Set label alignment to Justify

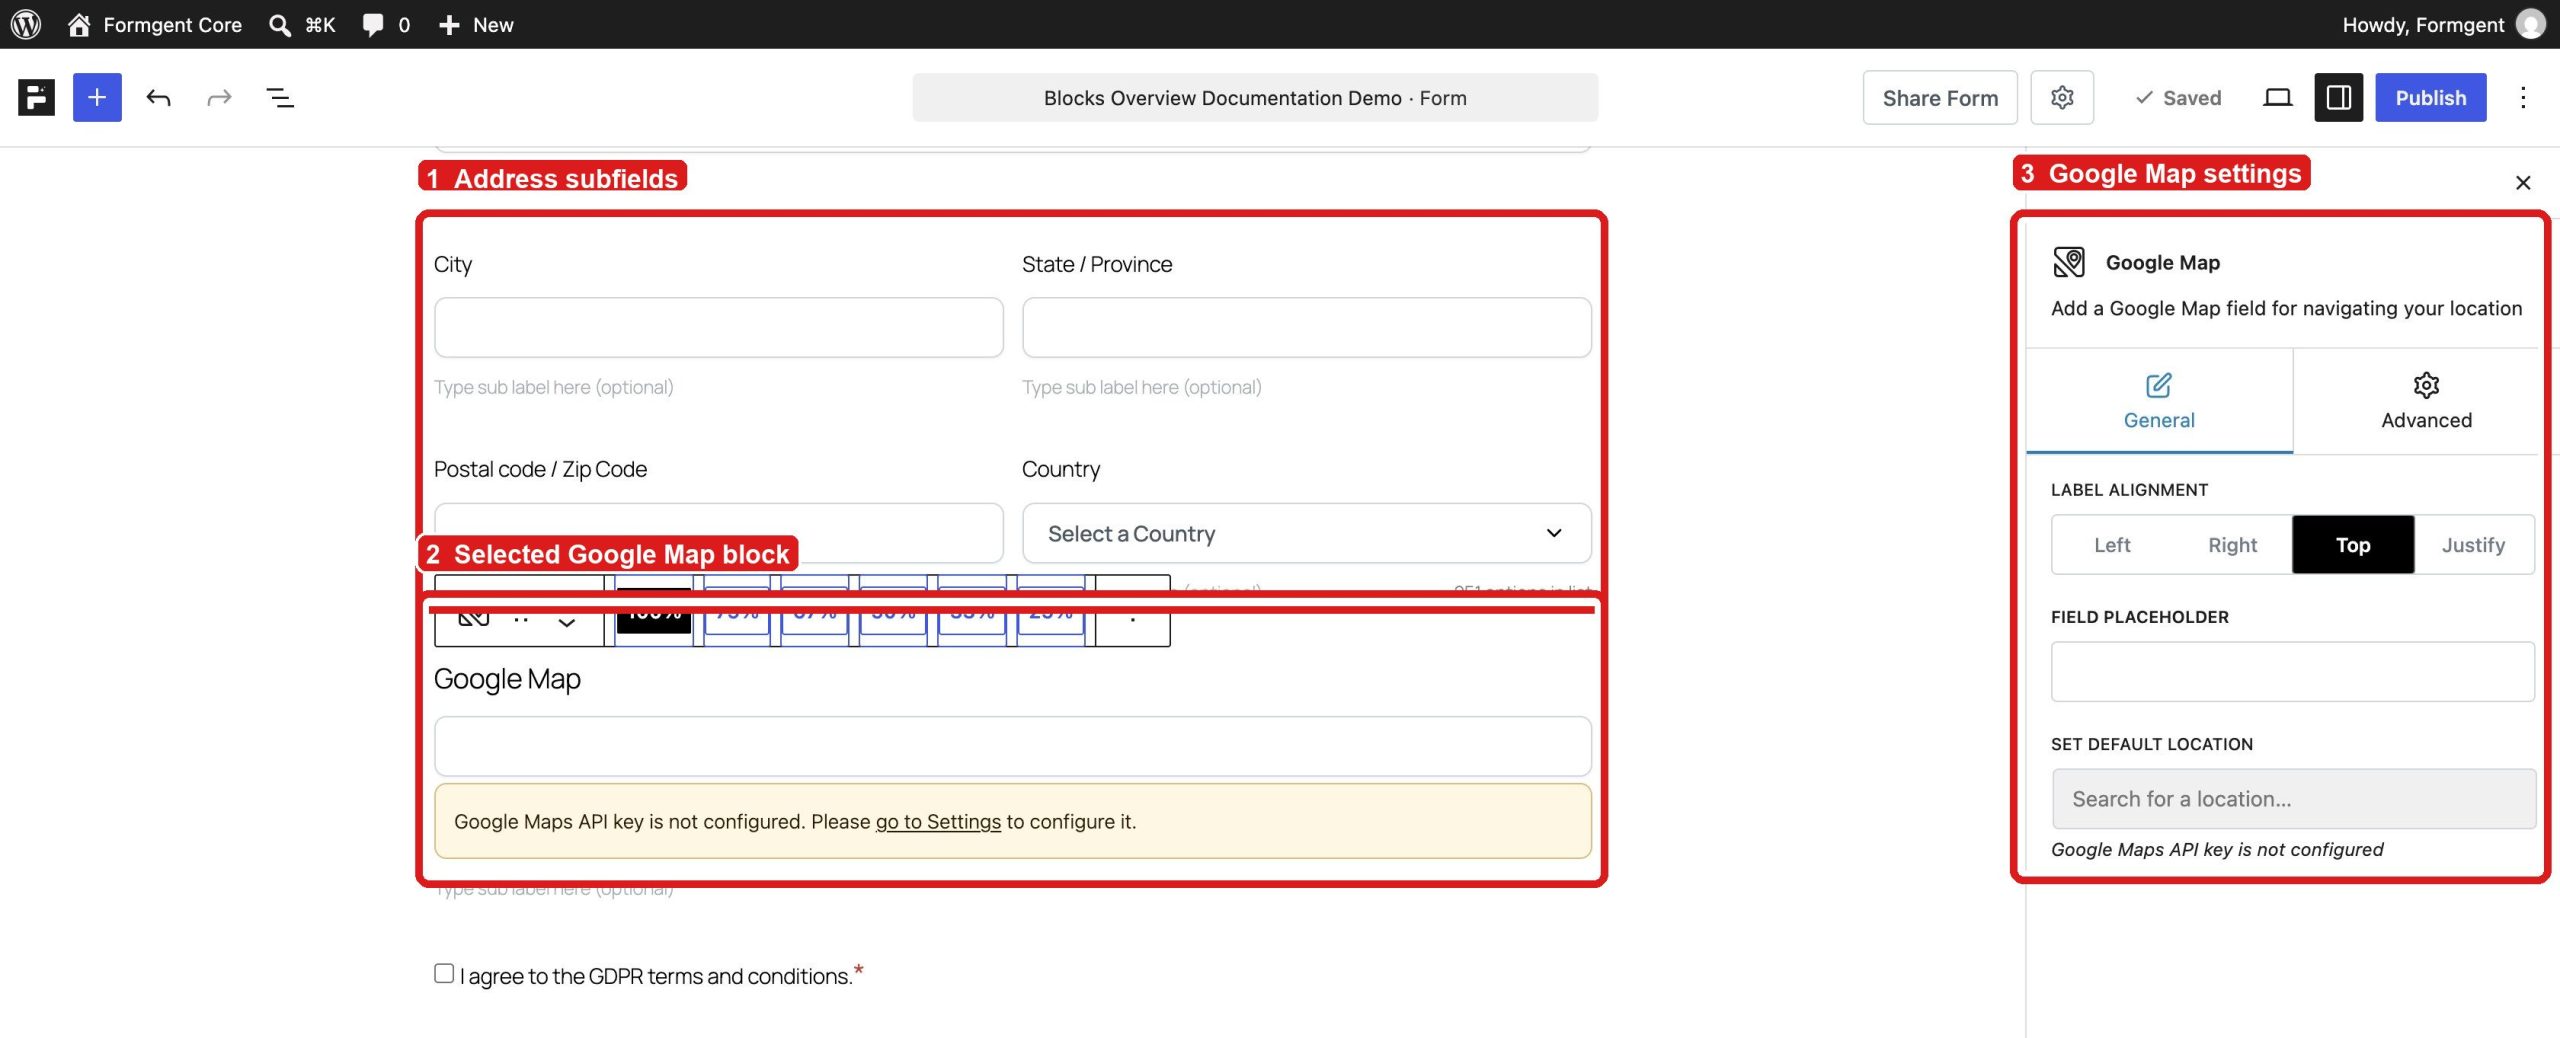[2473, 545]
